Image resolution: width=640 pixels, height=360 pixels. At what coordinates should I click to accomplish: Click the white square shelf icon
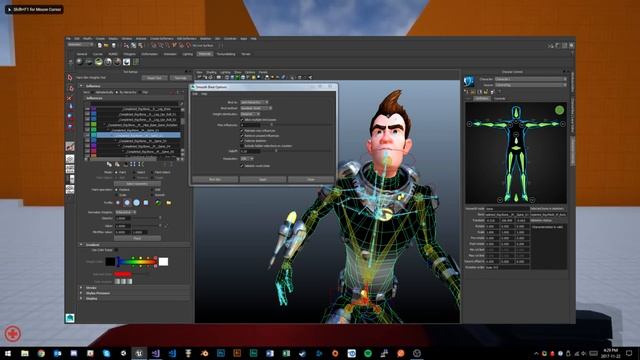[127, 62]
